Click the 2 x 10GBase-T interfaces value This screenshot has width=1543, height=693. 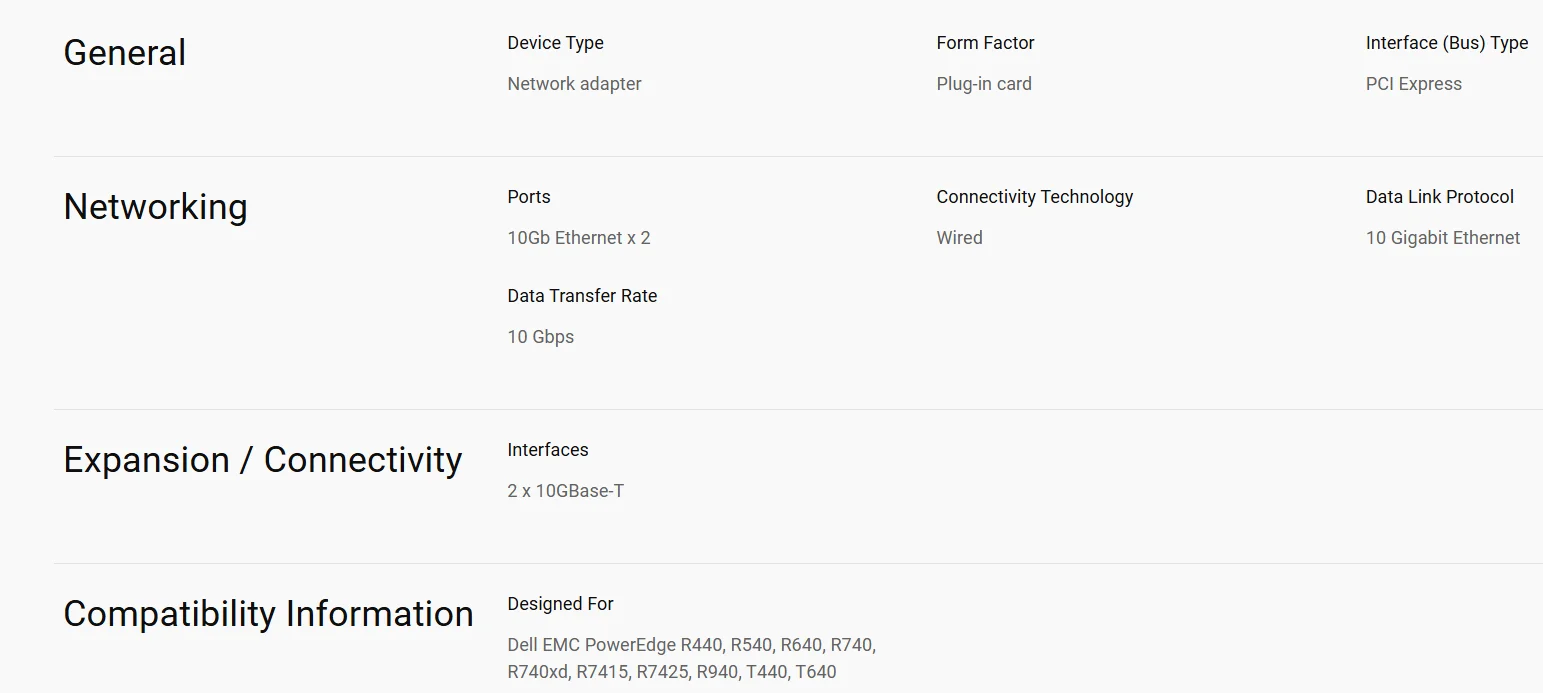(x=566, y=491)
